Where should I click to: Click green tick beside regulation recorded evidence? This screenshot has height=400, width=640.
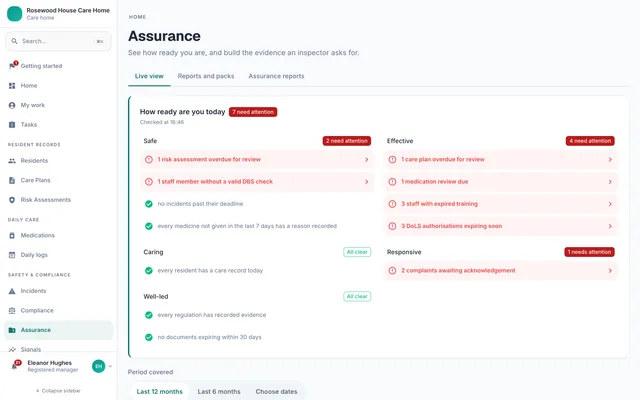pos(149,315)
